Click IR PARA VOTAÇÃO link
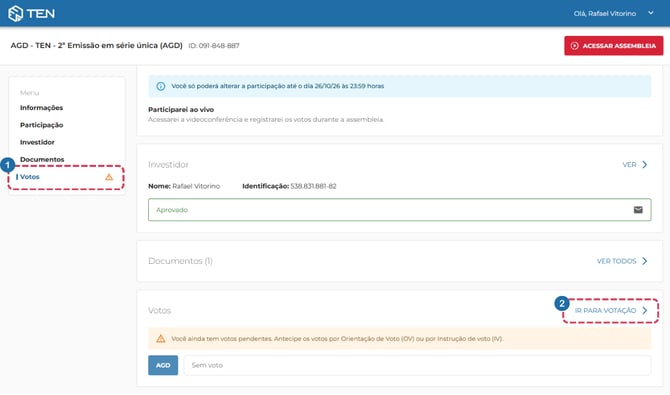The image size is (670, 395). click(605, 311)
